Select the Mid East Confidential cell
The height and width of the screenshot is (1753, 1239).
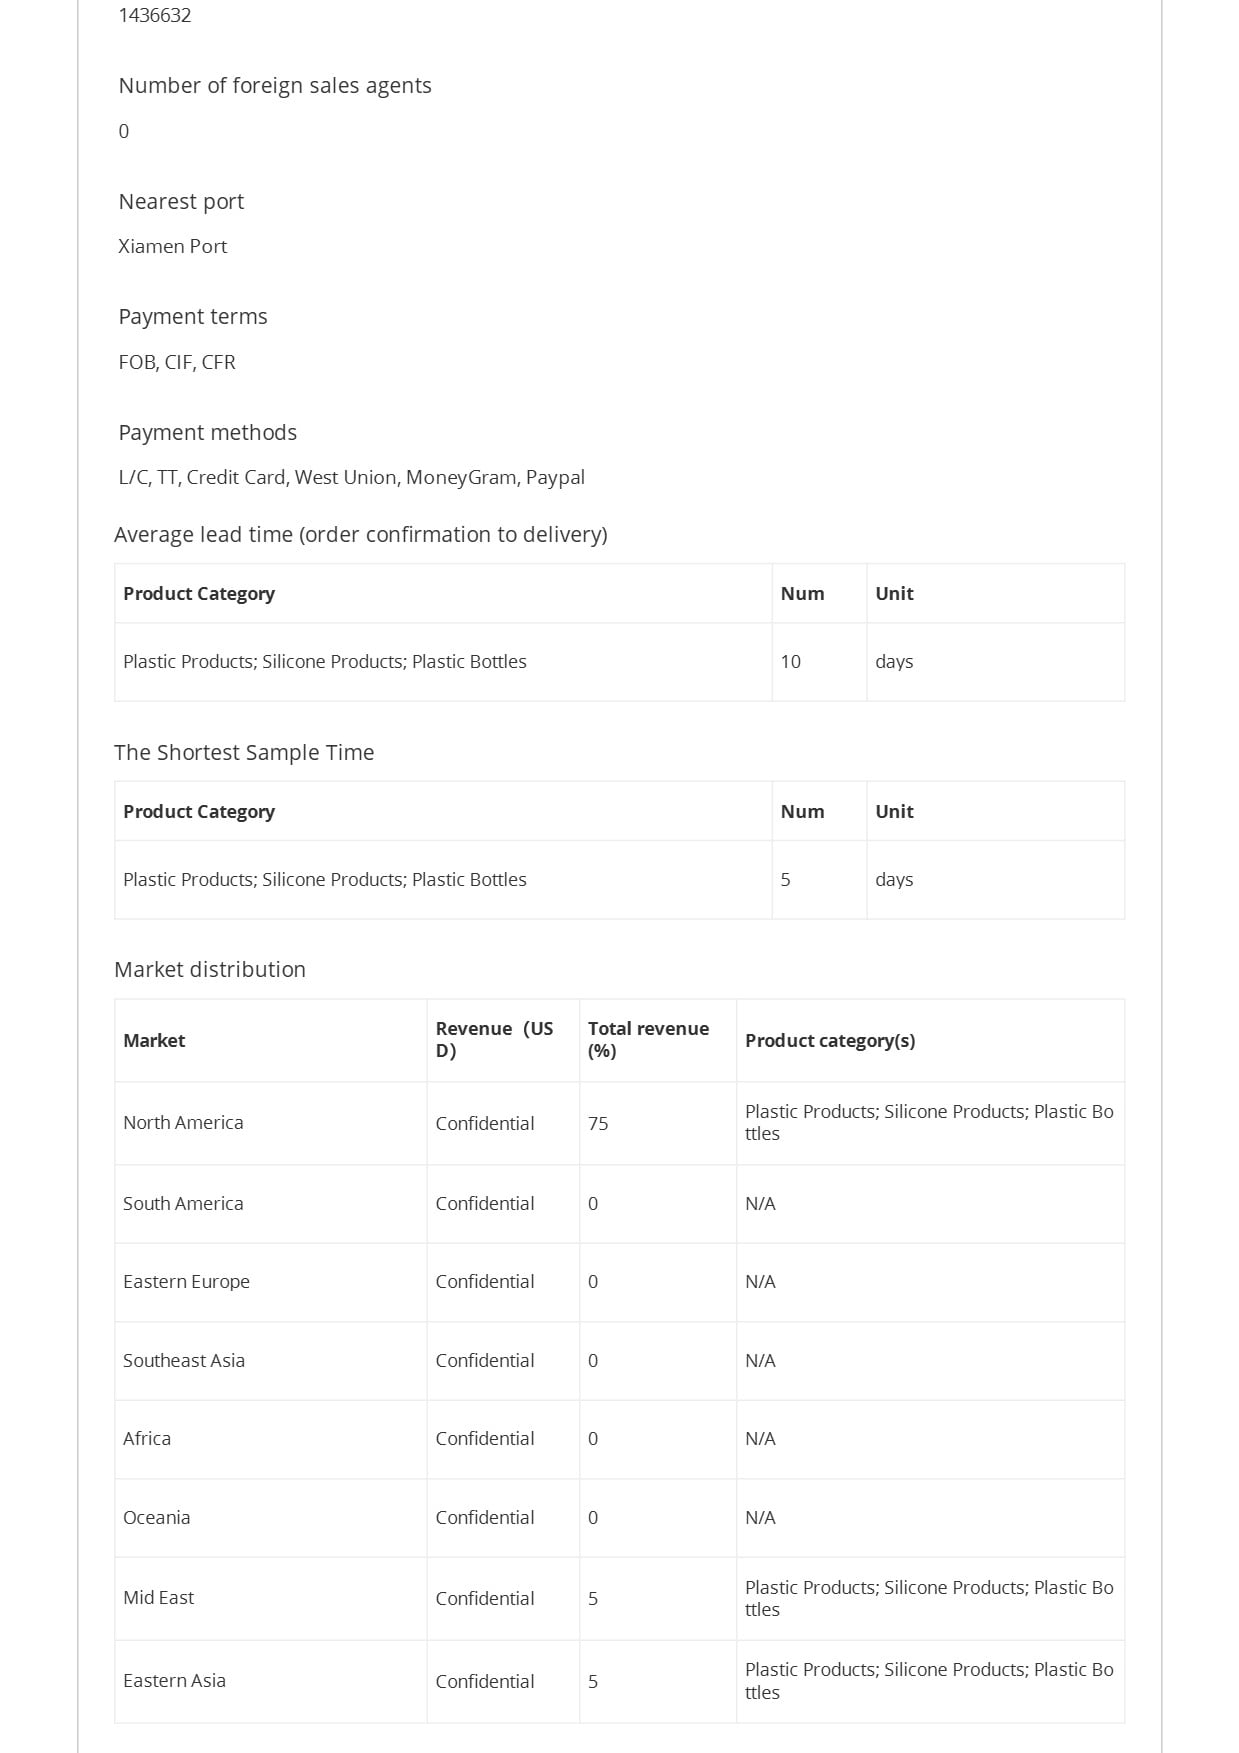(x=503, y=1598)
